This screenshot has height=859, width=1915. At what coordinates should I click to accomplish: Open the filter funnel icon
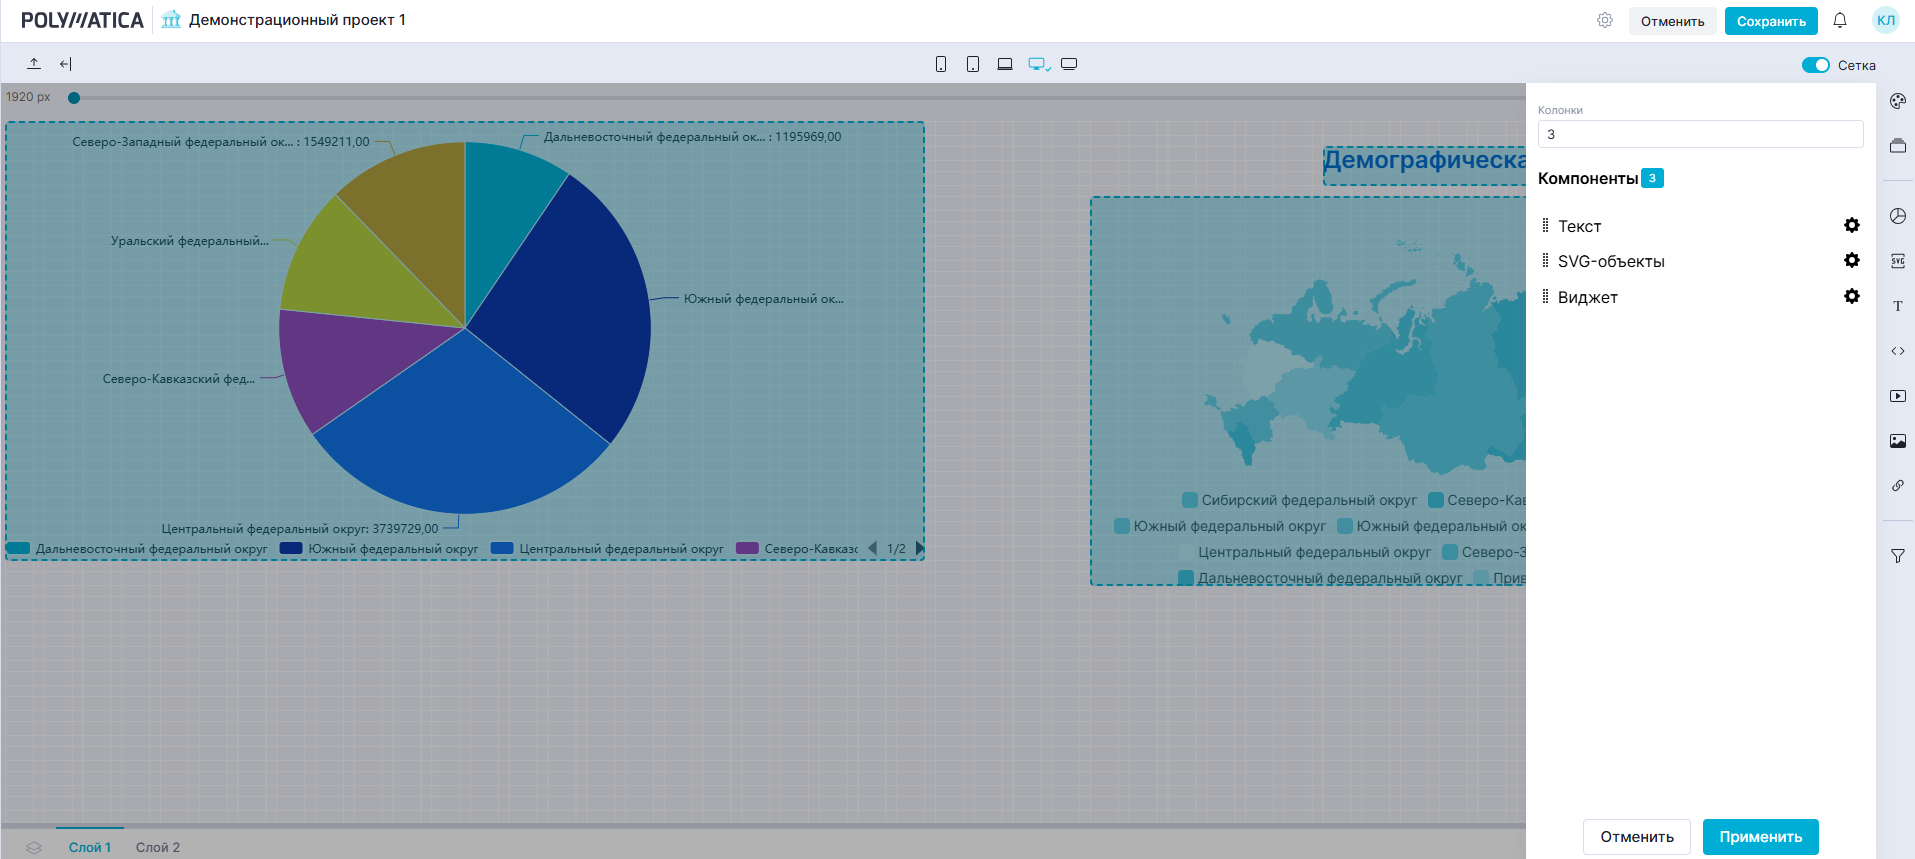1897,556
